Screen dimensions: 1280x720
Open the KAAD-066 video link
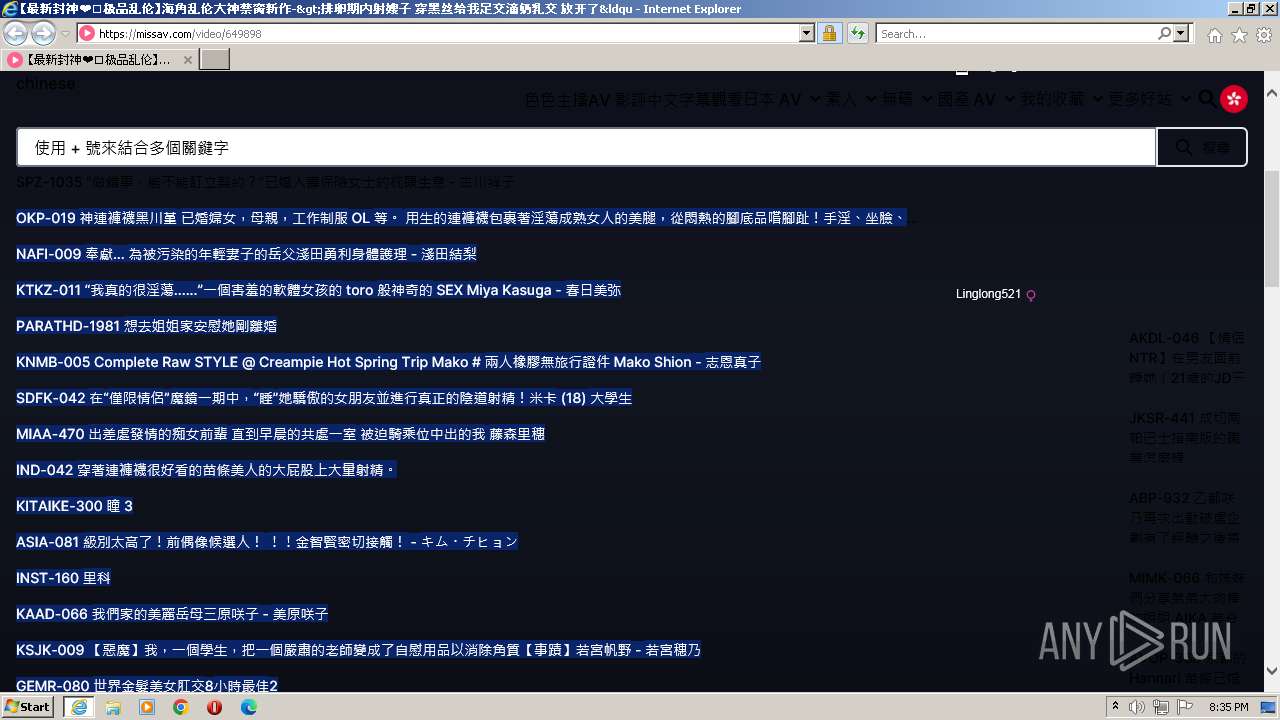(x=172, y=614)
